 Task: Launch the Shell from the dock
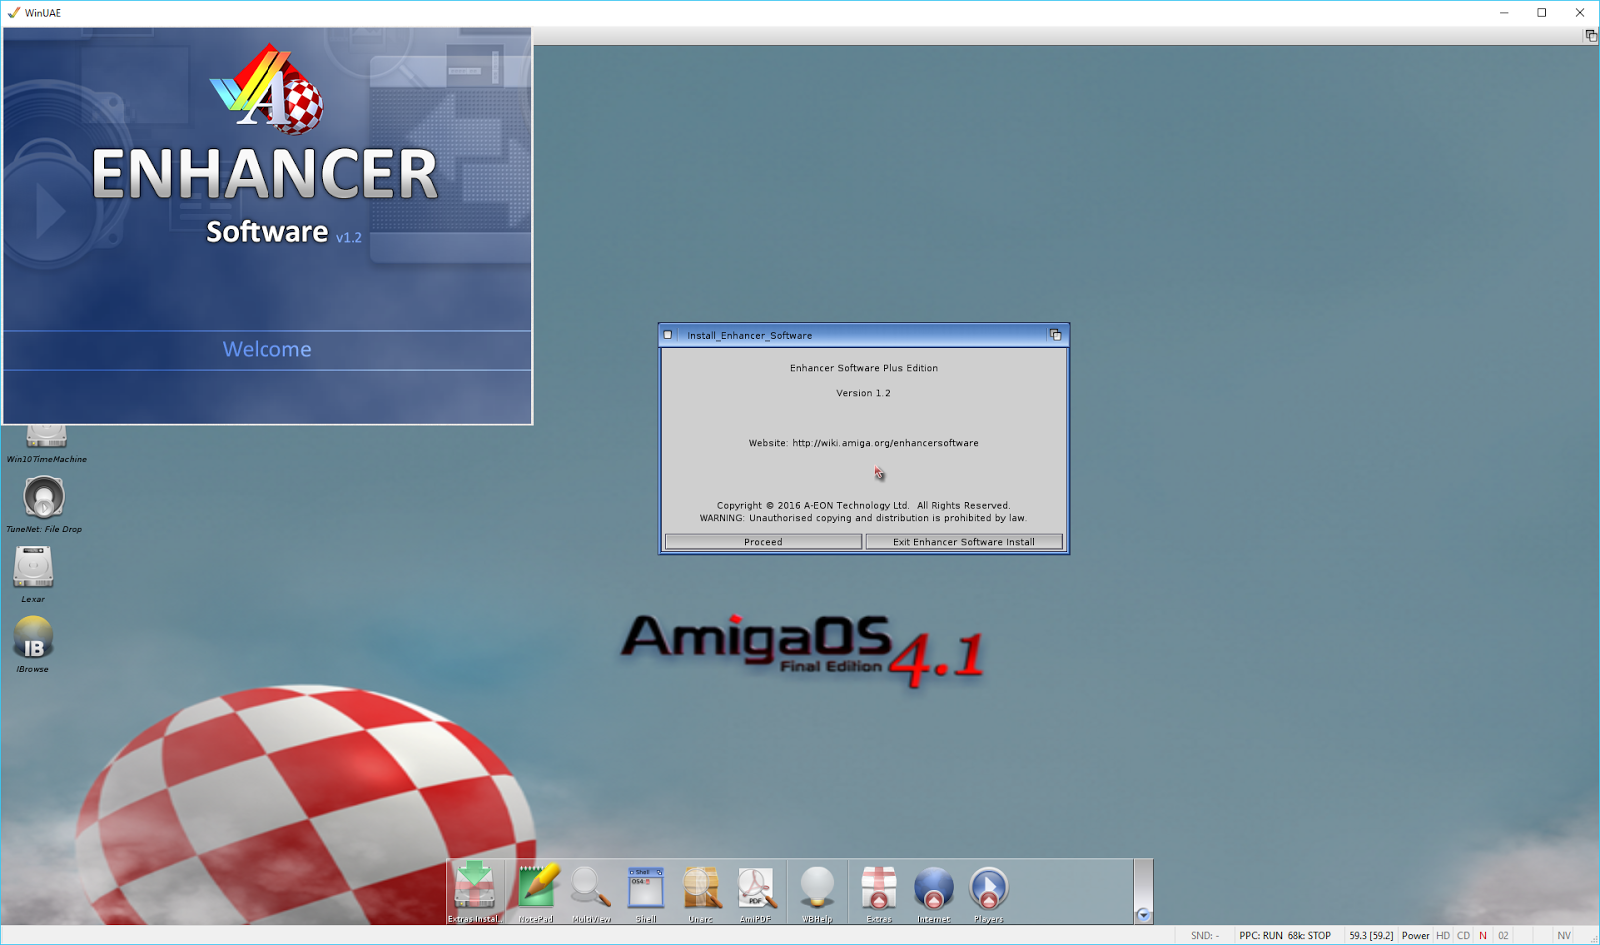coord(646,890)
